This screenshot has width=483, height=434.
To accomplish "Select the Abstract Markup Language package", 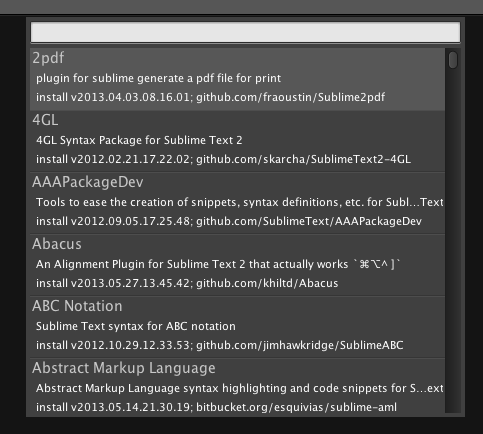I will click(x=237, y=387).
